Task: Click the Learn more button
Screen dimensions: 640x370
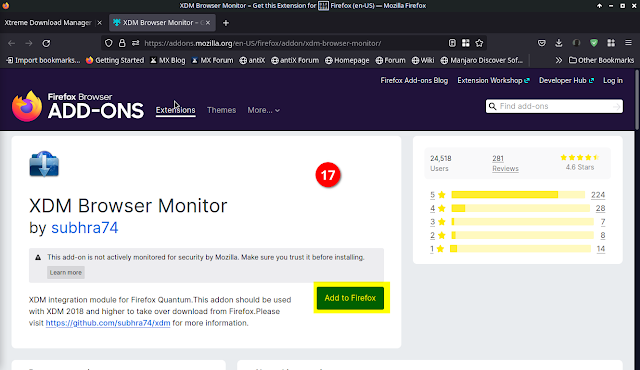Action: [x=66, y=273]
